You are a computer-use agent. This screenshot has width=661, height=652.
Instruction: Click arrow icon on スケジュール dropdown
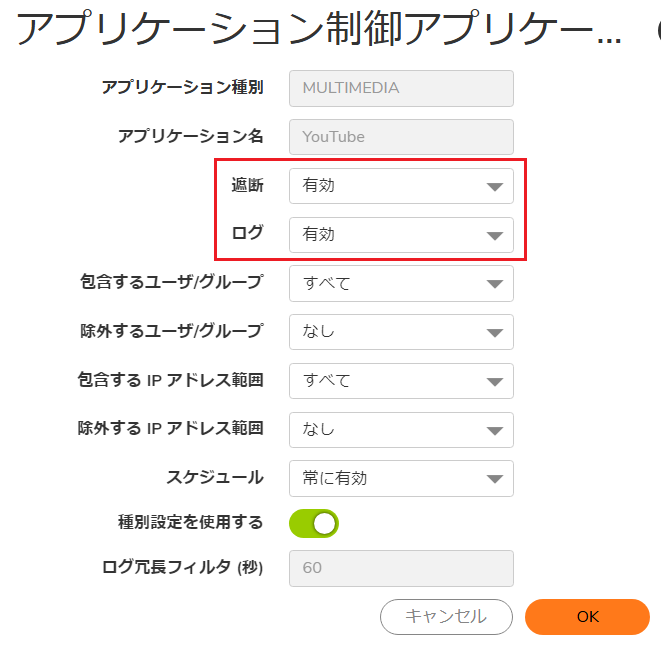[494, 479]
